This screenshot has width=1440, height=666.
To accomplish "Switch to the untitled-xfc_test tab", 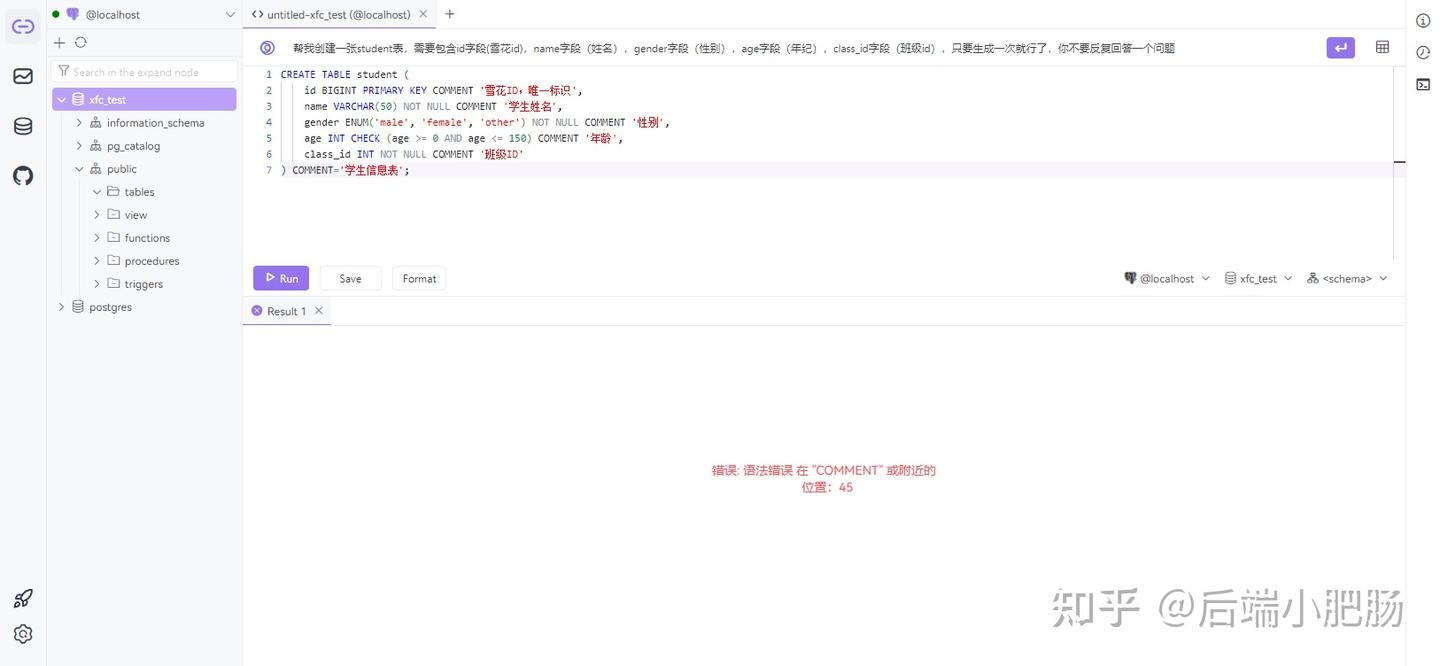I will pyautogui.click(x=340, y=14).
